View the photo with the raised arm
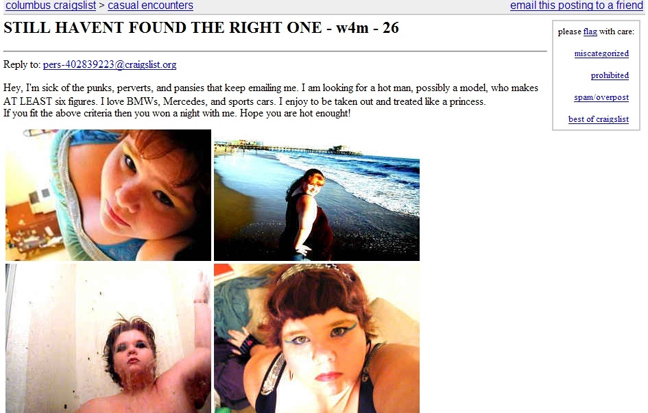Image resolution: width=648 pixels, height=413 pixels. pyautogui.click(x=108, y=338)
